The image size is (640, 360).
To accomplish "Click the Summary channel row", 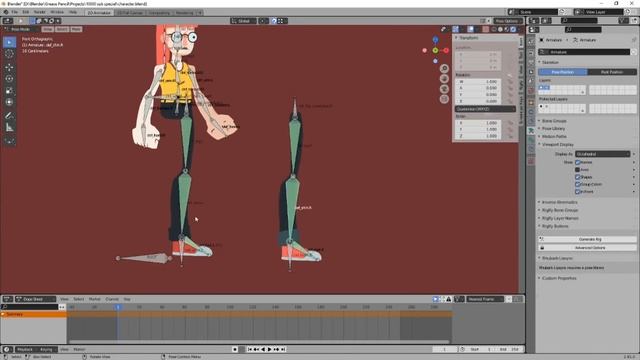I will click(33, 314).
